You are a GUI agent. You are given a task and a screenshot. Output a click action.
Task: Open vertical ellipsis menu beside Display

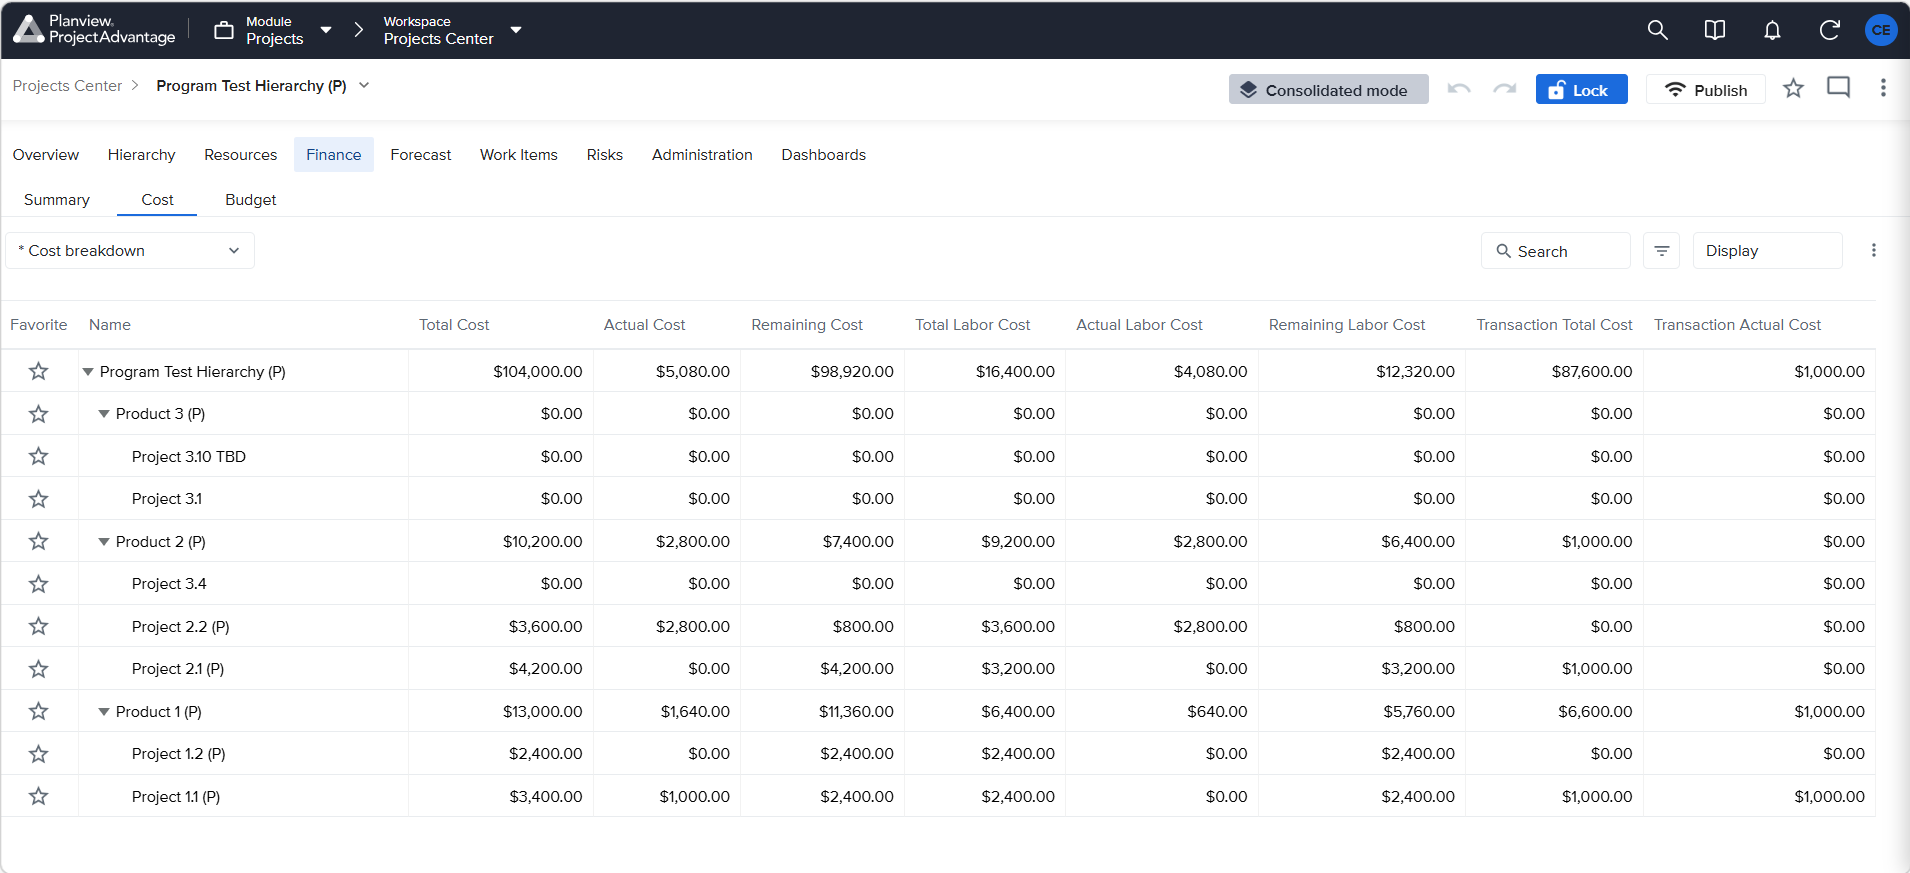click(x=1873, y=251)
